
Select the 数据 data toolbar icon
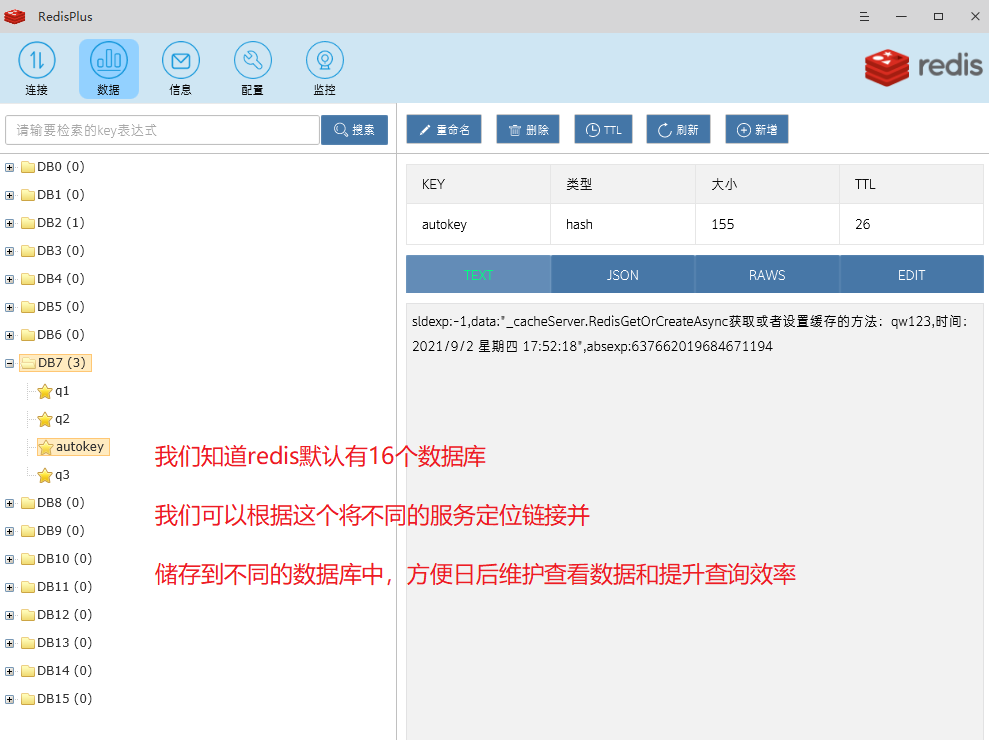pyautogui.click(x=108, y=68)
